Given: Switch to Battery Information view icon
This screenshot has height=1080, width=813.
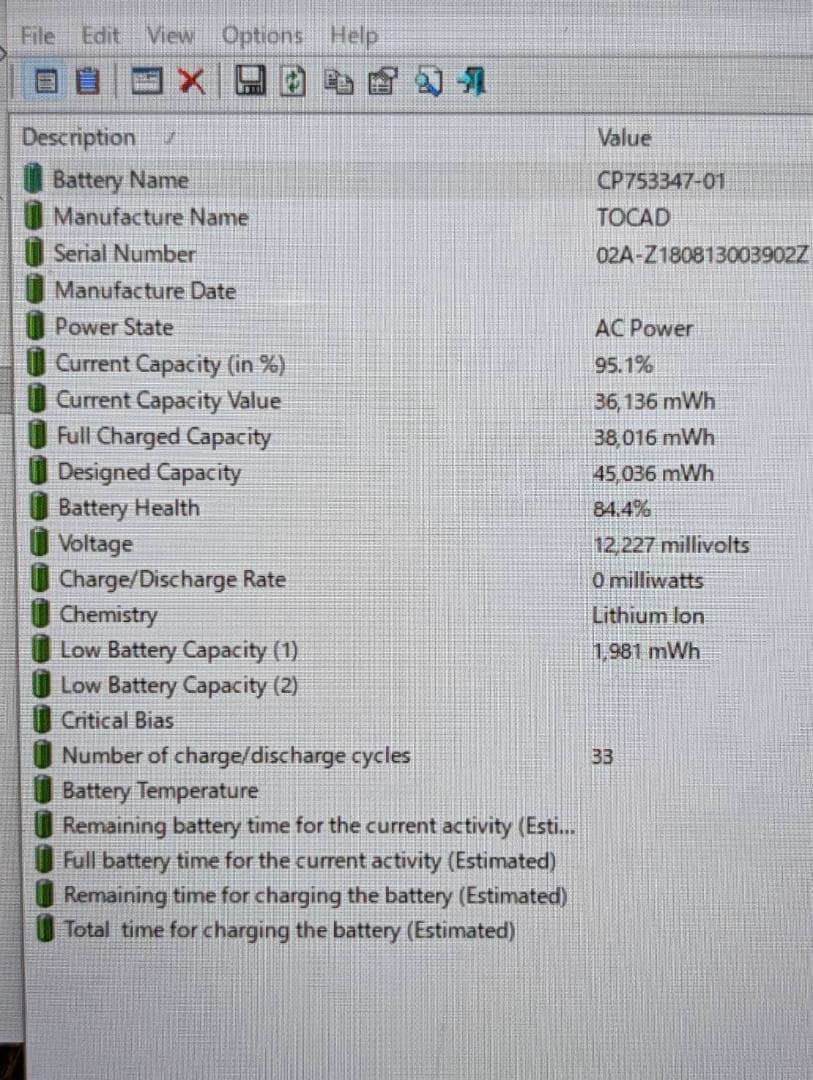Looking at the screenshot, I should (46, 81).
